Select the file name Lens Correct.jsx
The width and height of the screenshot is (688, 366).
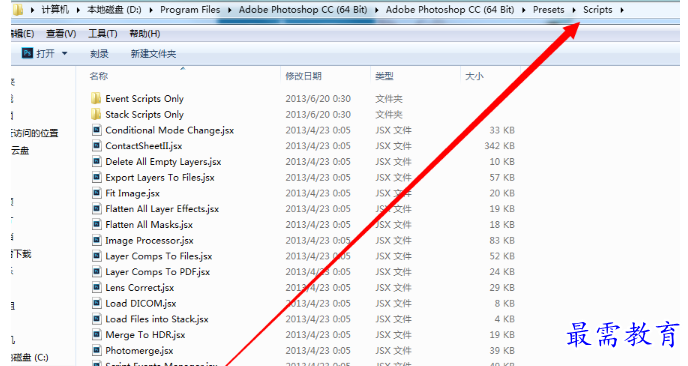(x=140, y=288)
